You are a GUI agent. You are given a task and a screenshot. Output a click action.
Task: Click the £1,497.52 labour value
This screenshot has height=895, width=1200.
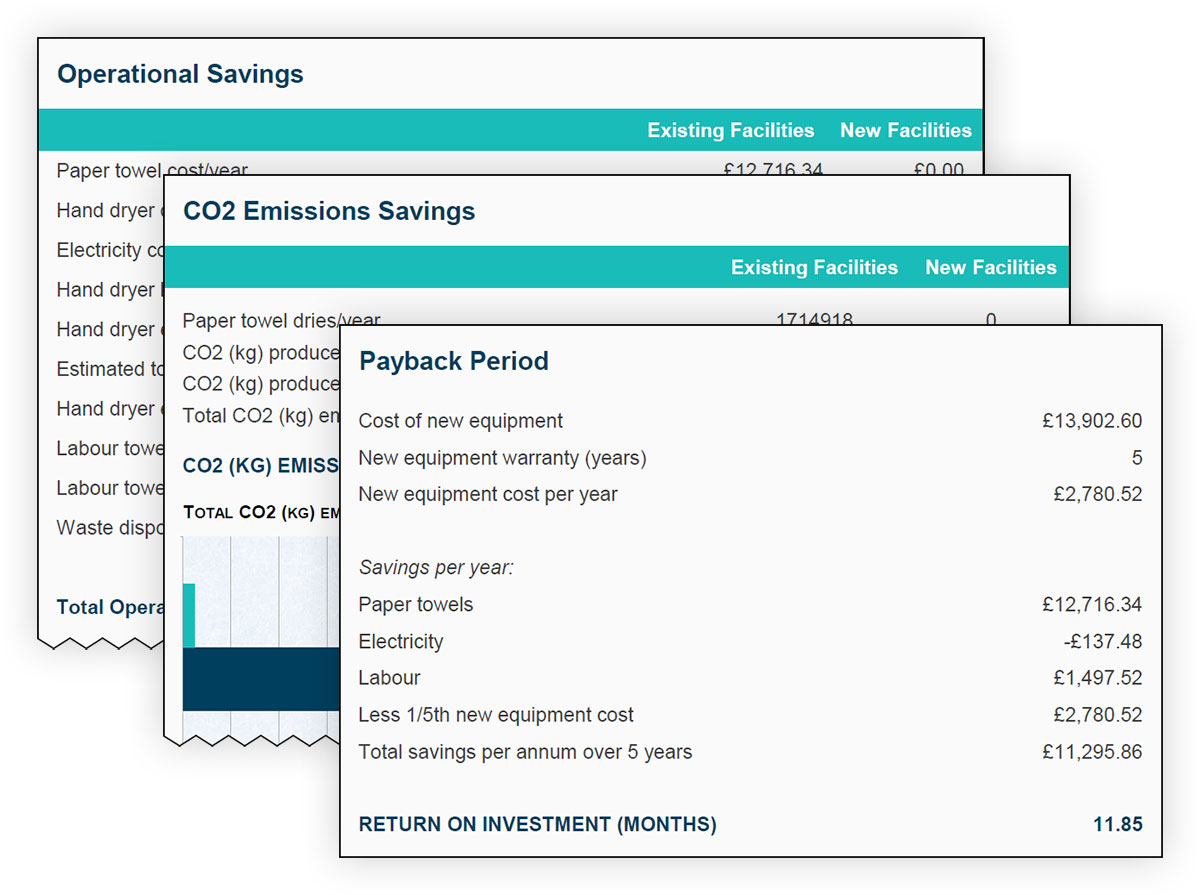[1098, 678]
